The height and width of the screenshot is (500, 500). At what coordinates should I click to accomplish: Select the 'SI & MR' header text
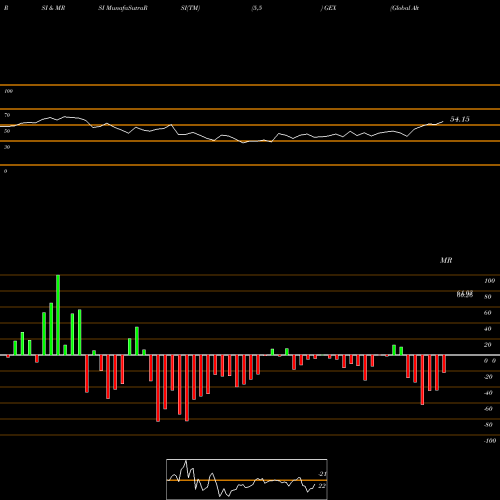click(53, 8)
